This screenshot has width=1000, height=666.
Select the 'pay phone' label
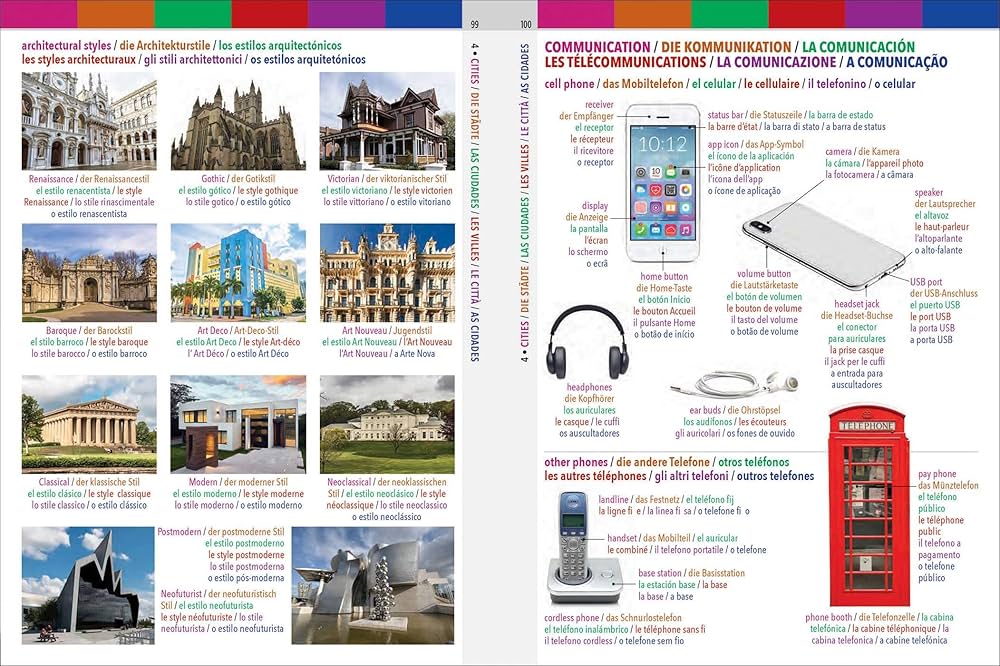pos(937,474)
